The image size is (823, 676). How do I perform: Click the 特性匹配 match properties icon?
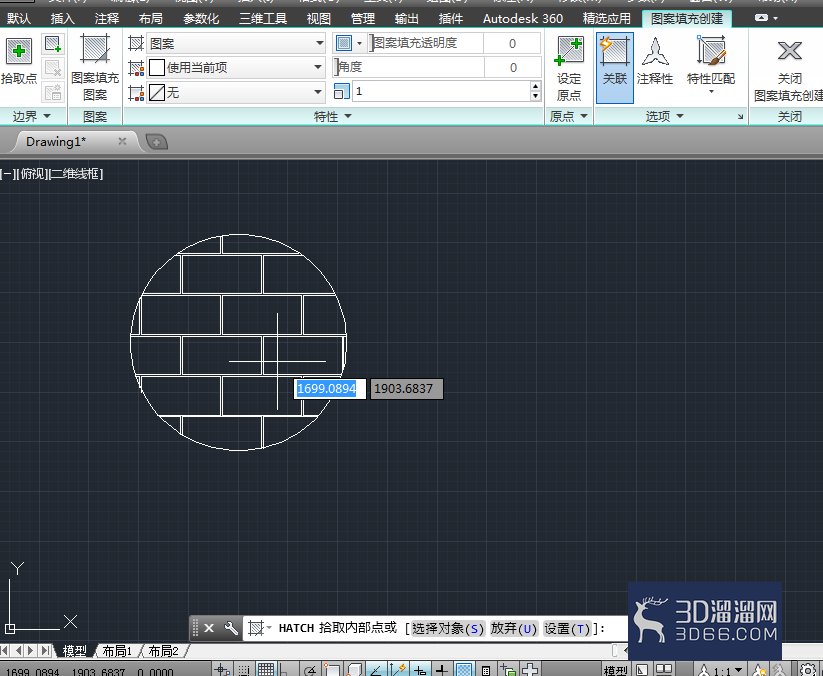711,50
